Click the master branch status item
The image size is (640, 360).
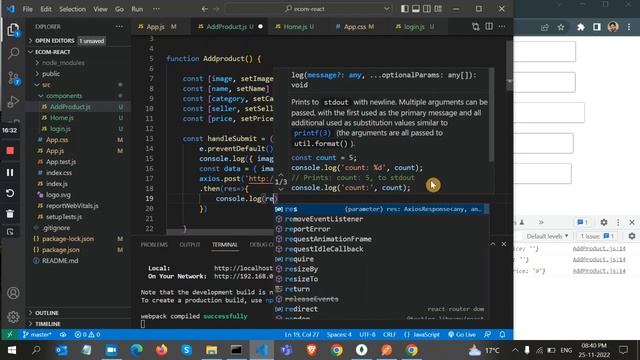37,335
